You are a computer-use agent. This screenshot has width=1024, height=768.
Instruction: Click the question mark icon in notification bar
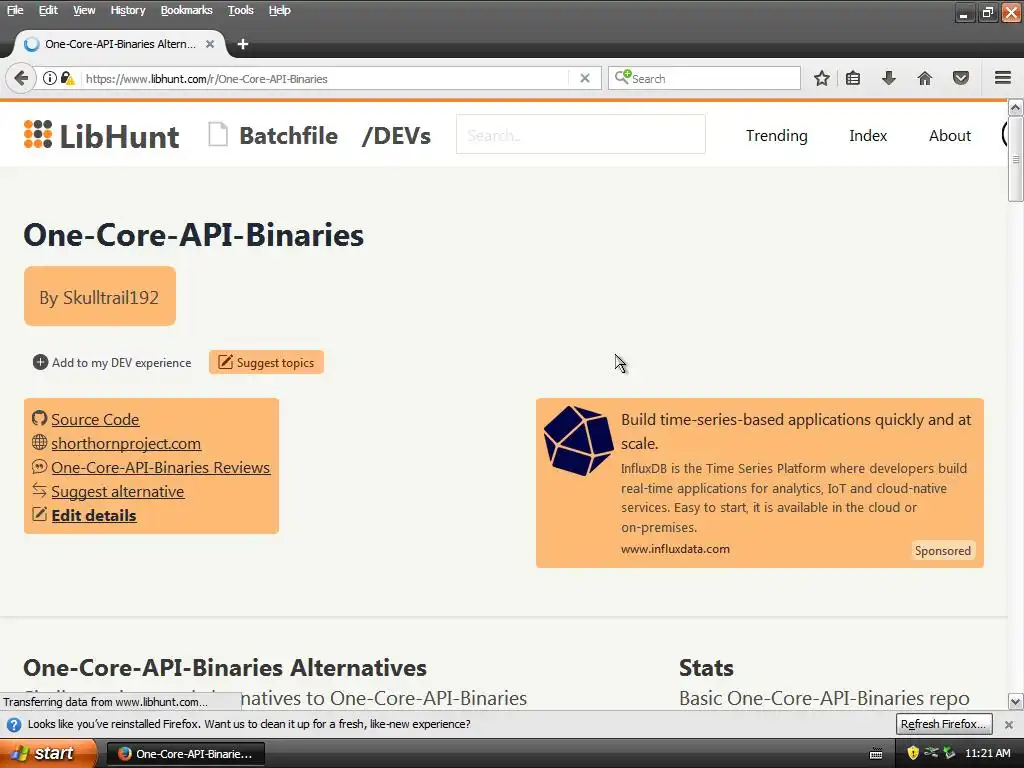click(x=14, y=724)
